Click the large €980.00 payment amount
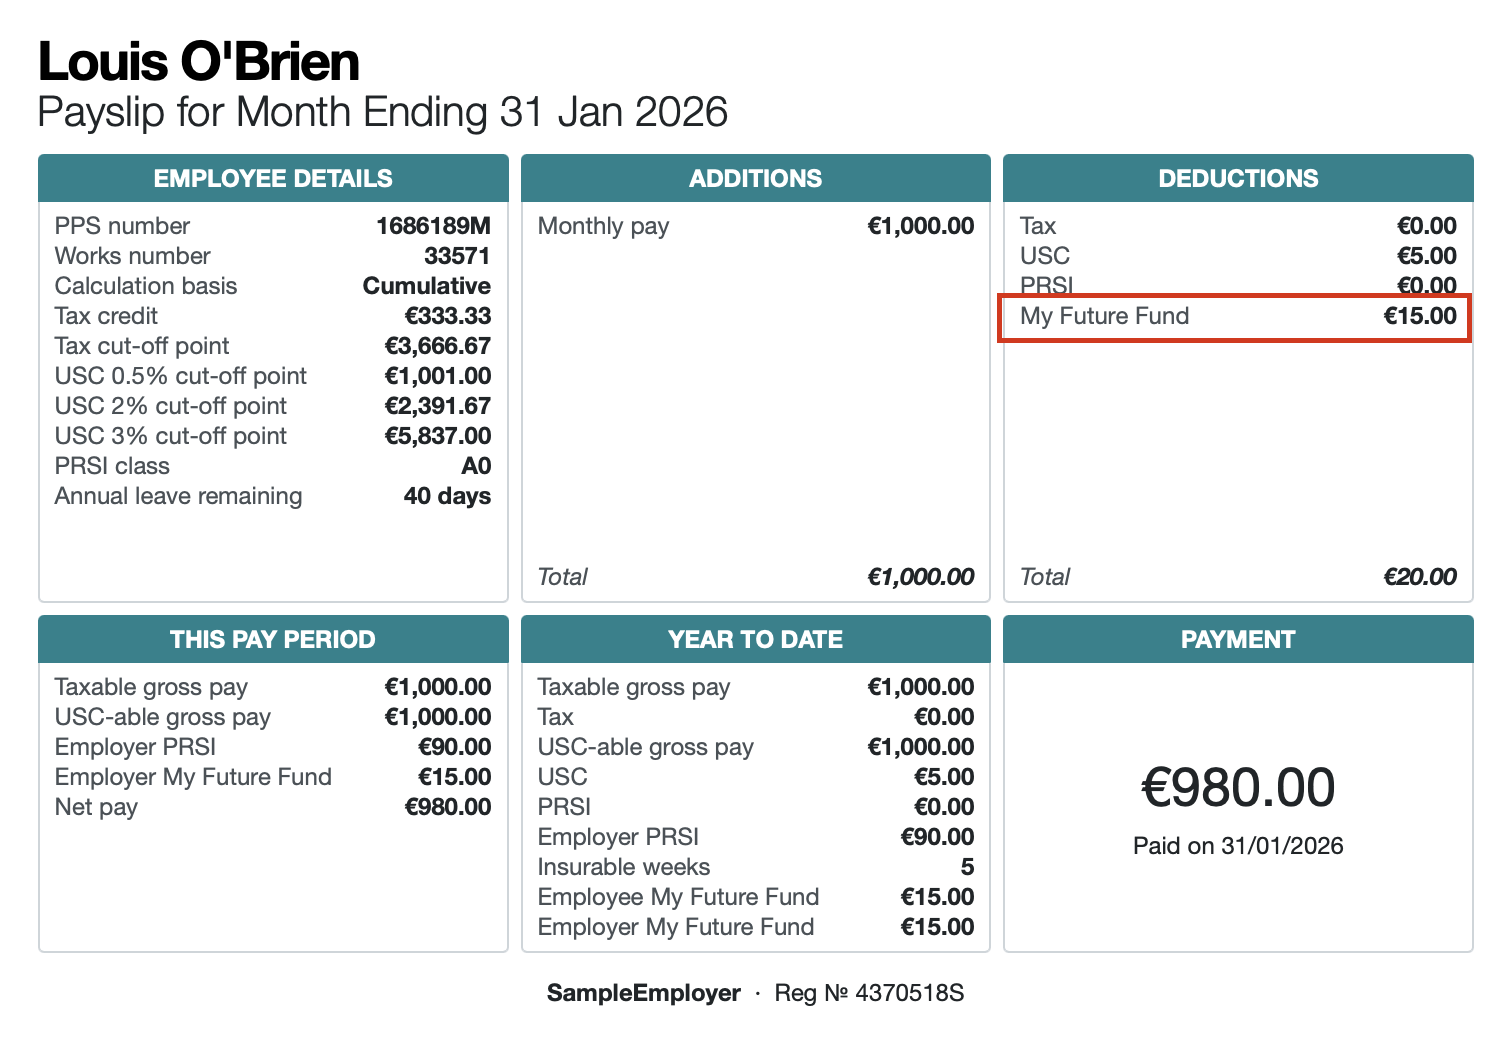The height and width of the screenshot is (1044, 1510). [x=1238, y=788]
